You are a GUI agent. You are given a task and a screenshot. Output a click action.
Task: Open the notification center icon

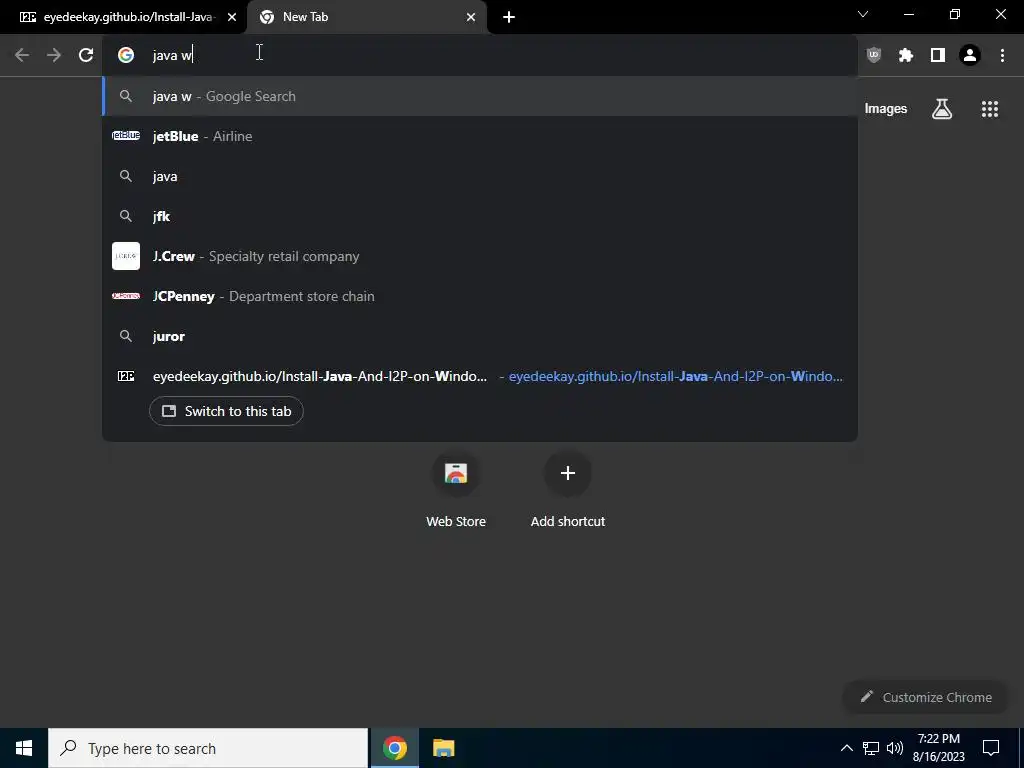(x=991, y=748)
